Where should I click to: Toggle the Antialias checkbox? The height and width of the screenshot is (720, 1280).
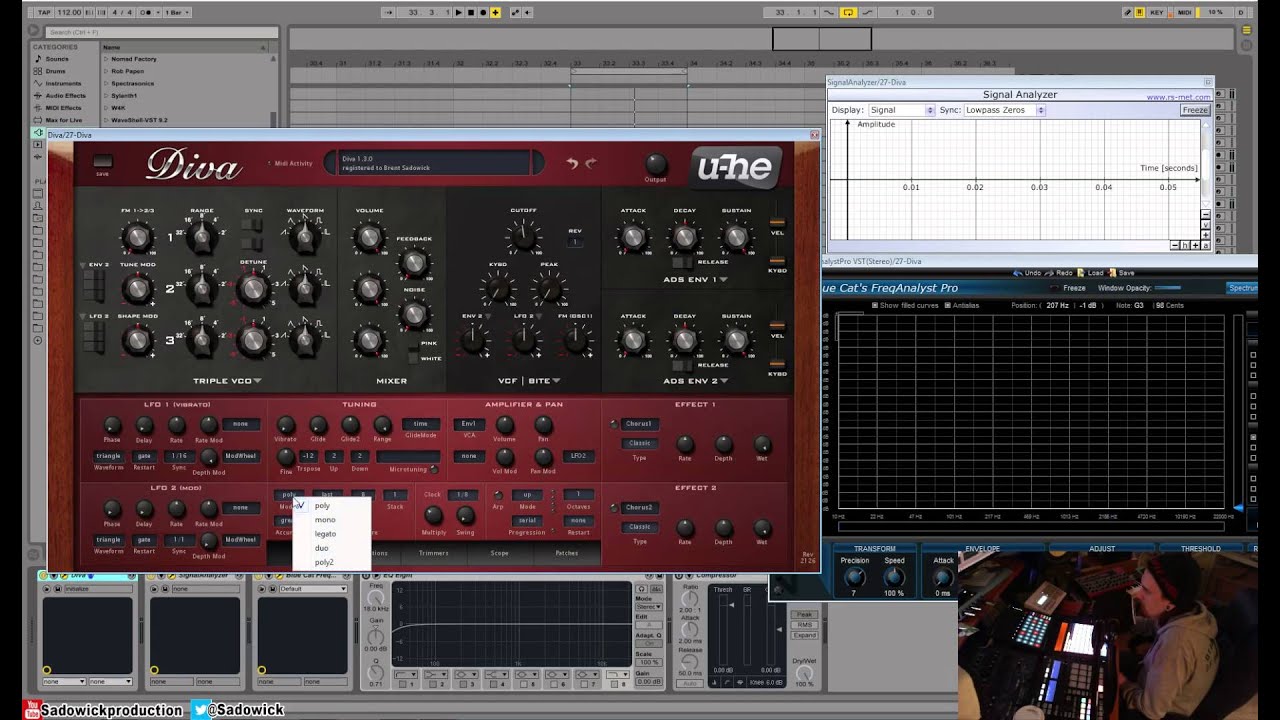(948, 305)
